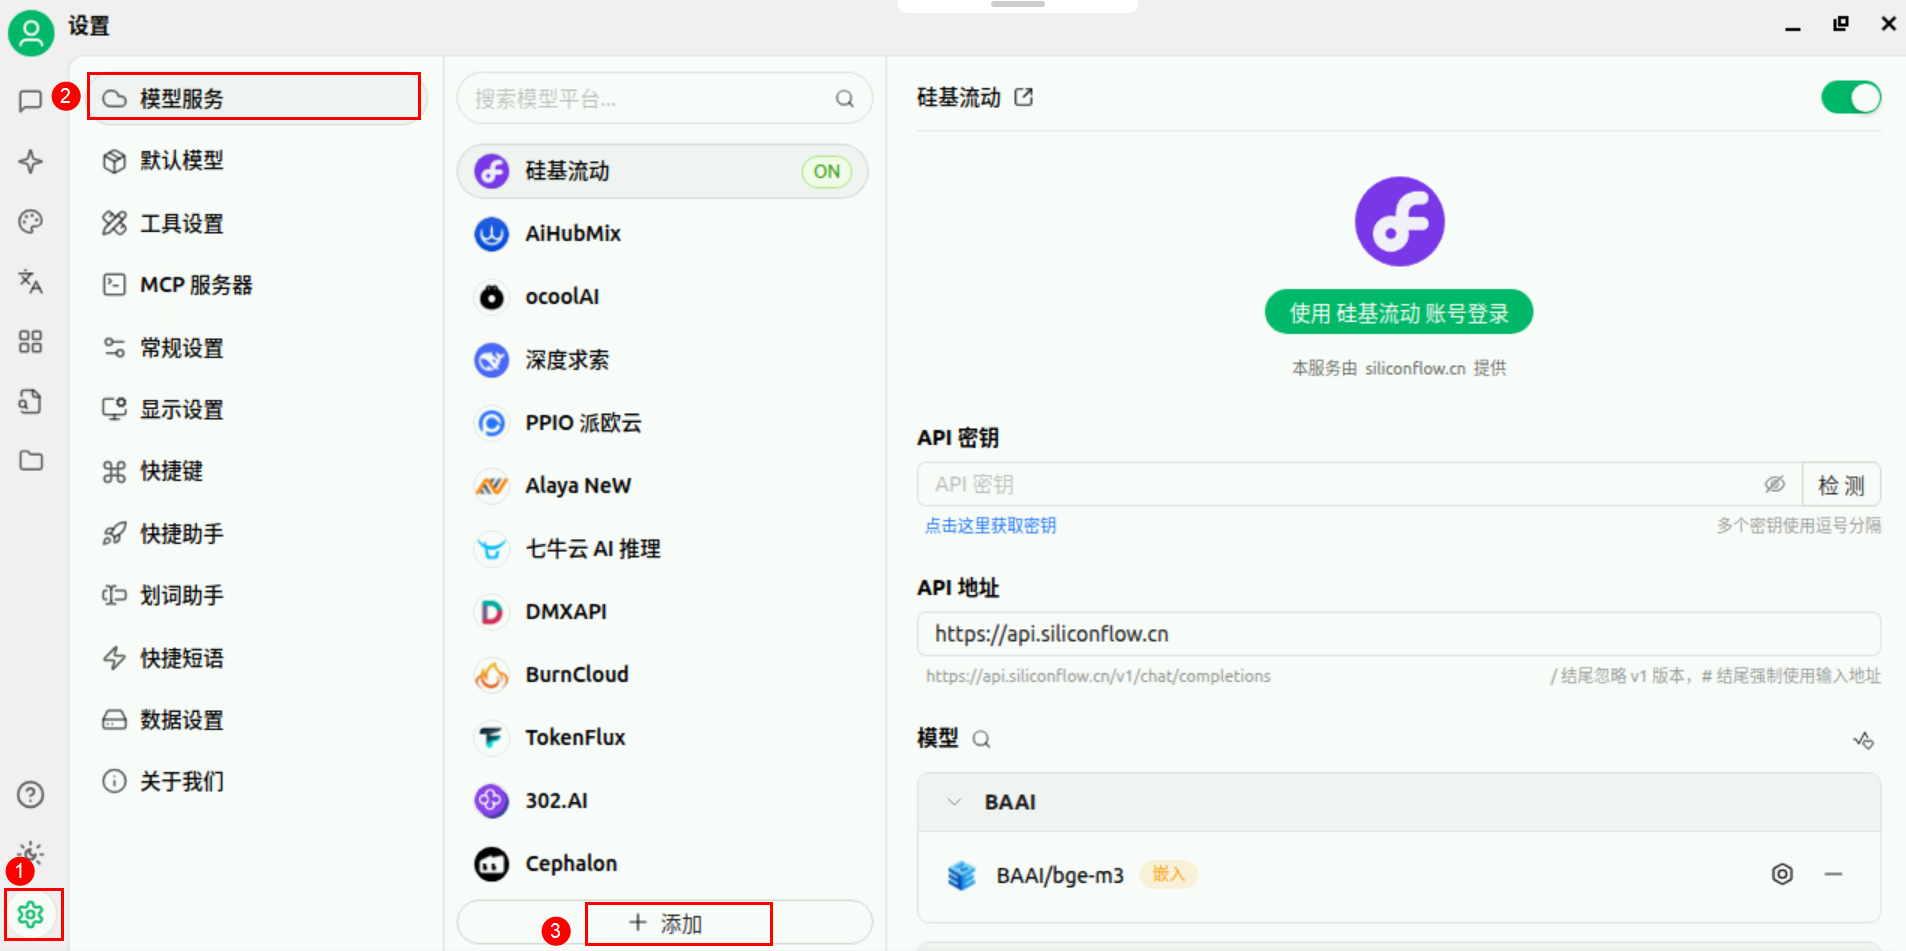Image resolution: width=1906 pixels, height=951 pixels.
Task: Open the files folder sidebar icon
Action: pos(30,460)
